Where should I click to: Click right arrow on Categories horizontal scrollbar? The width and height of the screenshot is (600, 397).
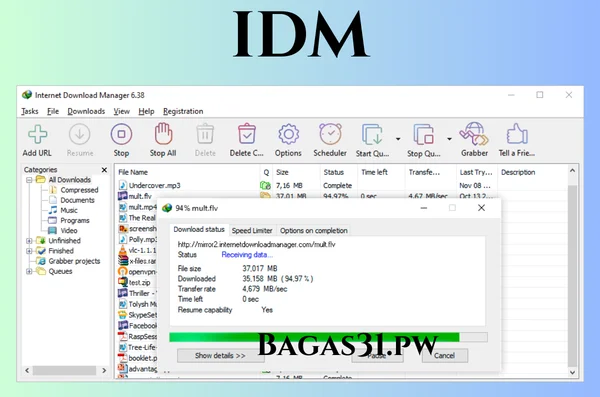(x=104, y=371)
